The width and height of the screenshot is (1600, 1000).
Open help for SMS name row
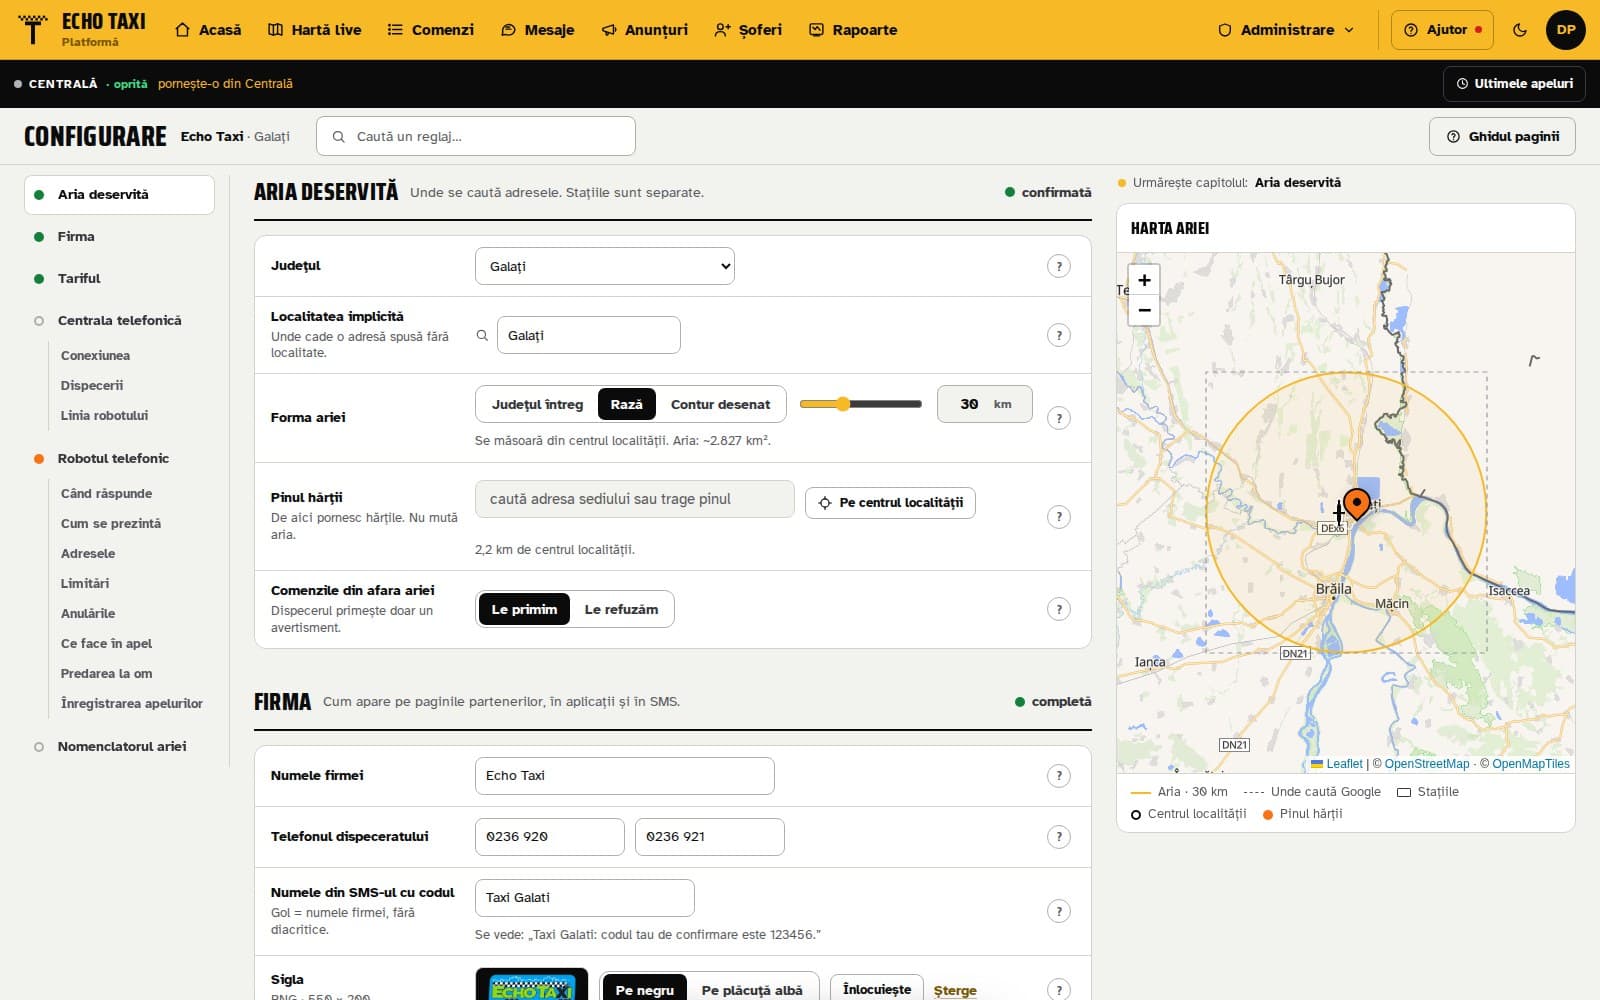point(1059,911)
